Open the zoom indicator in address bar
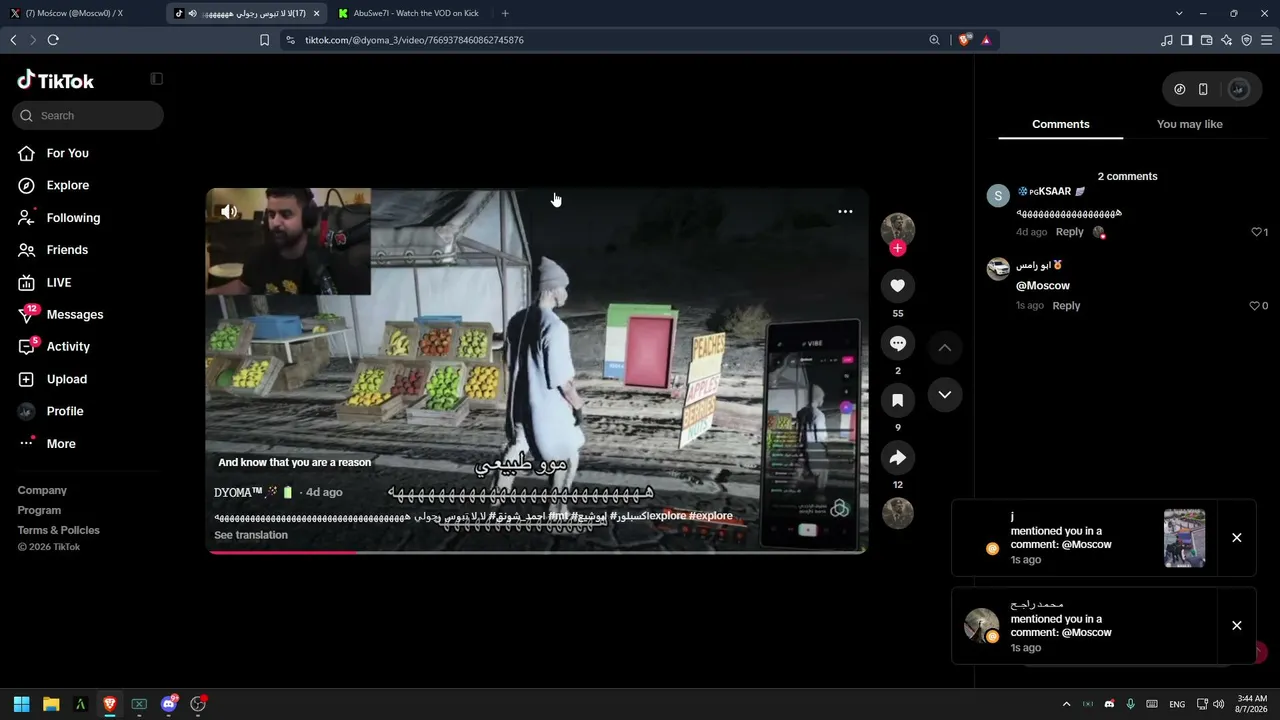This screenshot has width=1280, height=720. point(934,40)
